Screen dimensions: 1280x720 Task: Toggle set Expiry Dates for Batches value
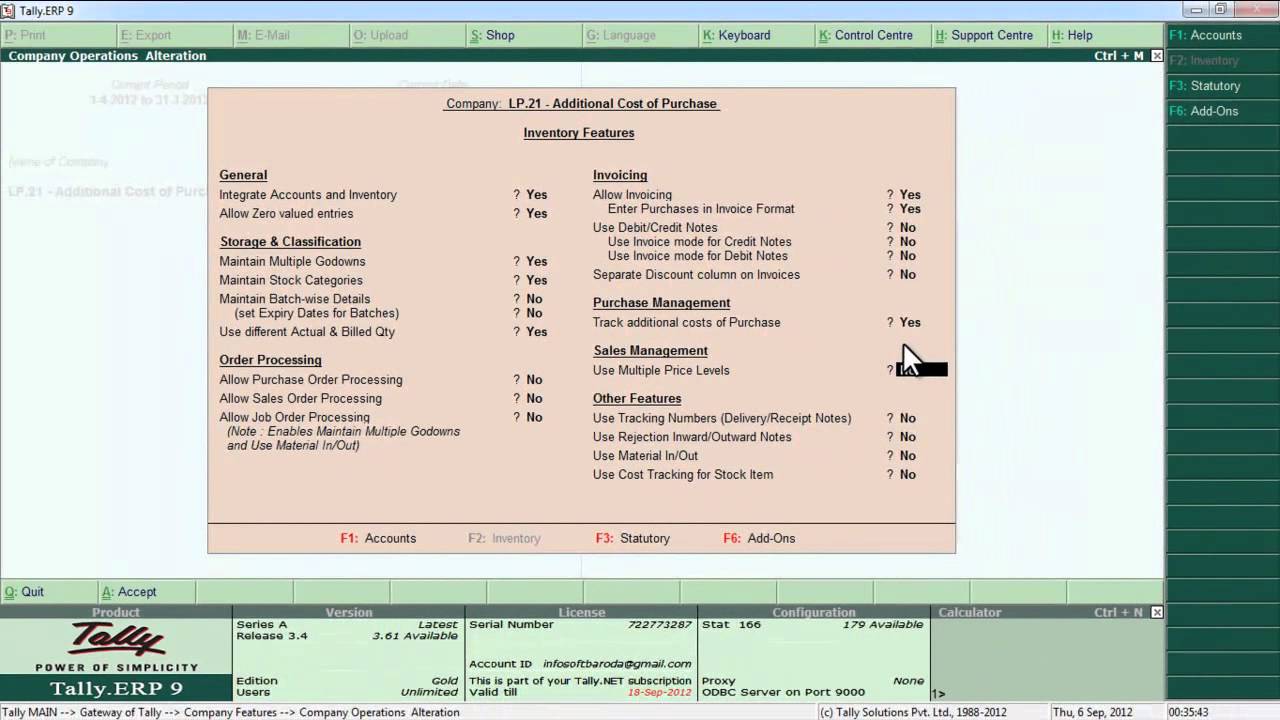point(534,313)
